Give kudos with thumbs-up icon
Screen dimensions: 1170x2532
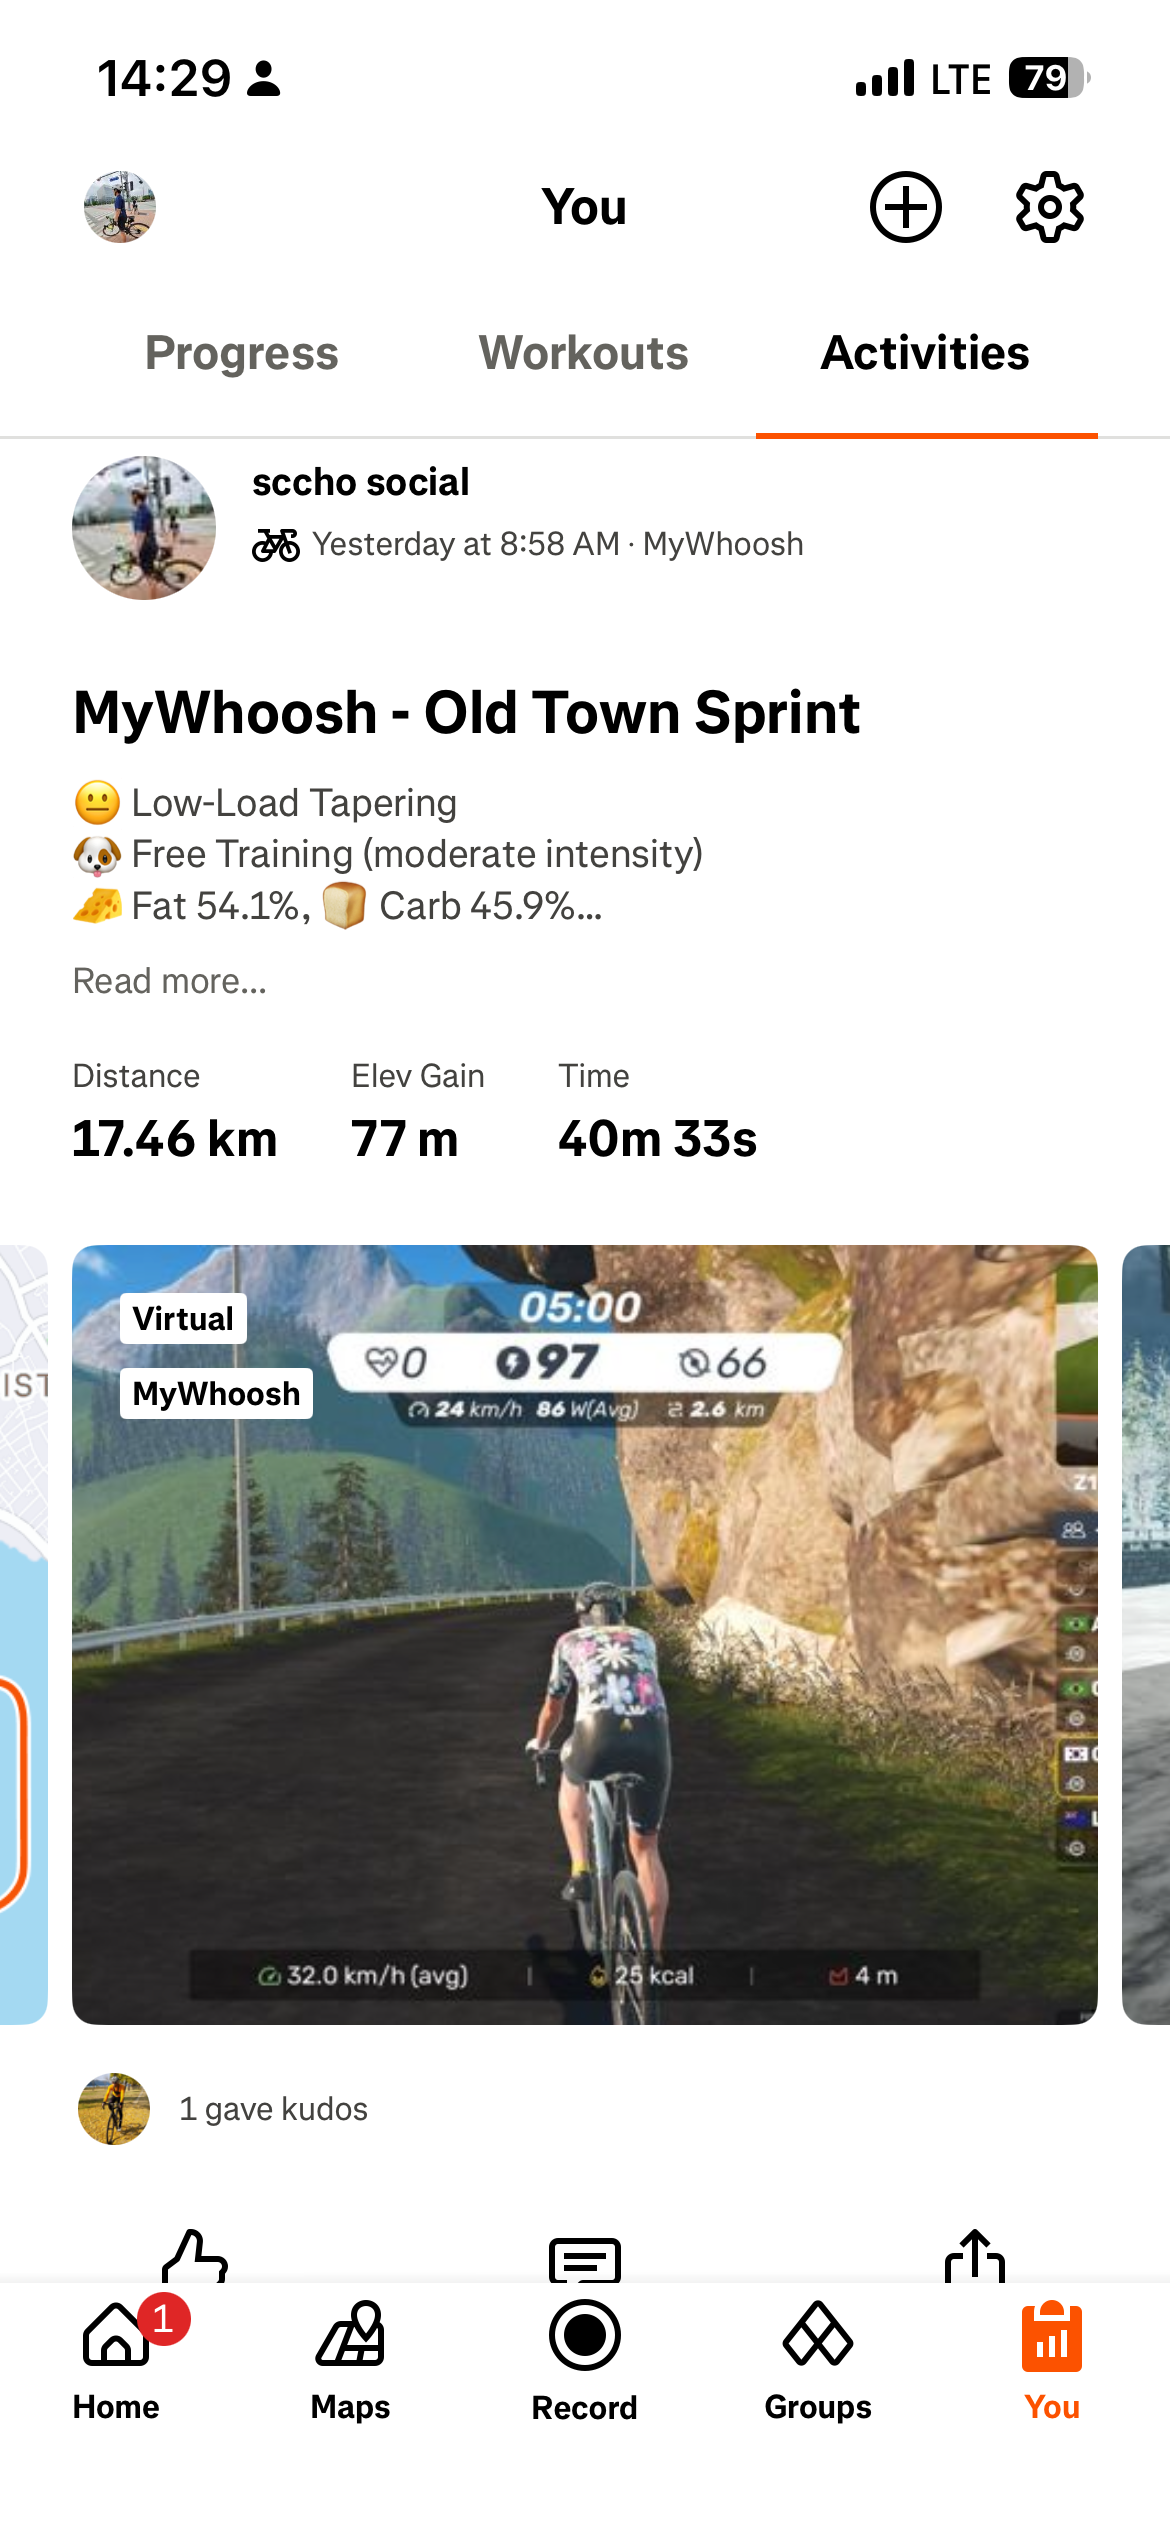[x=195, y=2257]
